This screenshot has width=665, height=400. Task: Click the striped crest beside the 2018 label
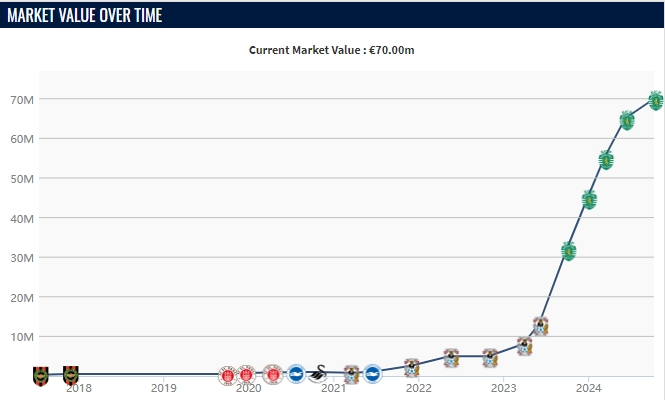pyautogui.click(x=71, y=375)
